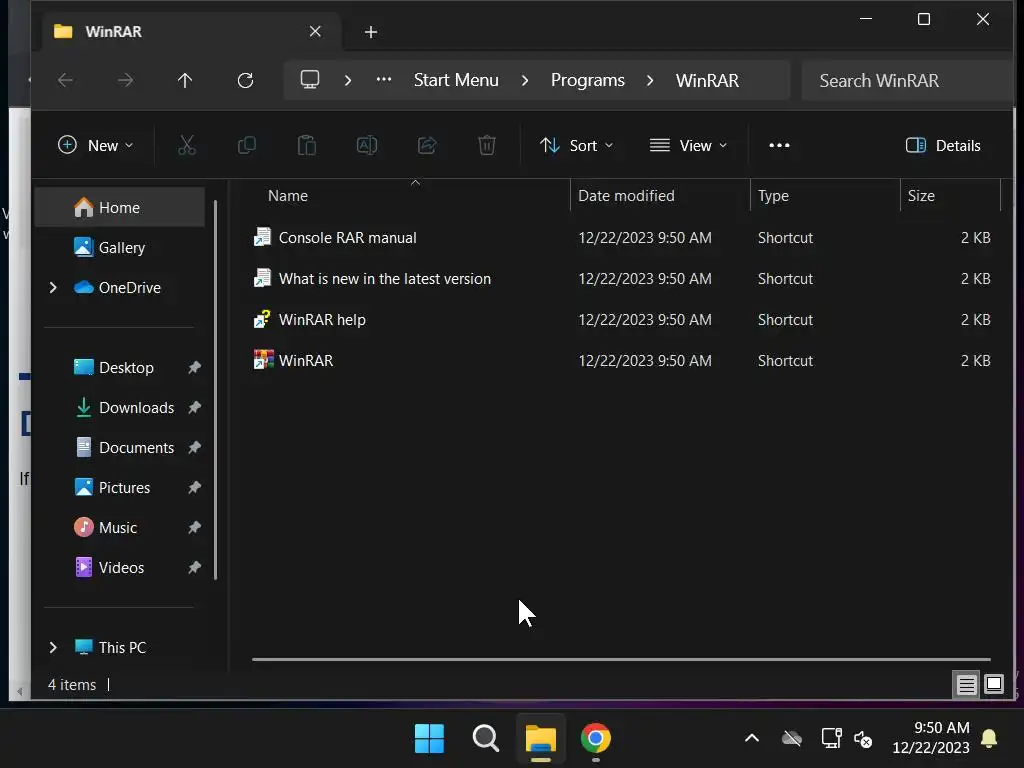The height and width of the screenshot is (768, 1024).
Task: Select the WinRAR help shortcut icon
Action: (x=263, y=319)
